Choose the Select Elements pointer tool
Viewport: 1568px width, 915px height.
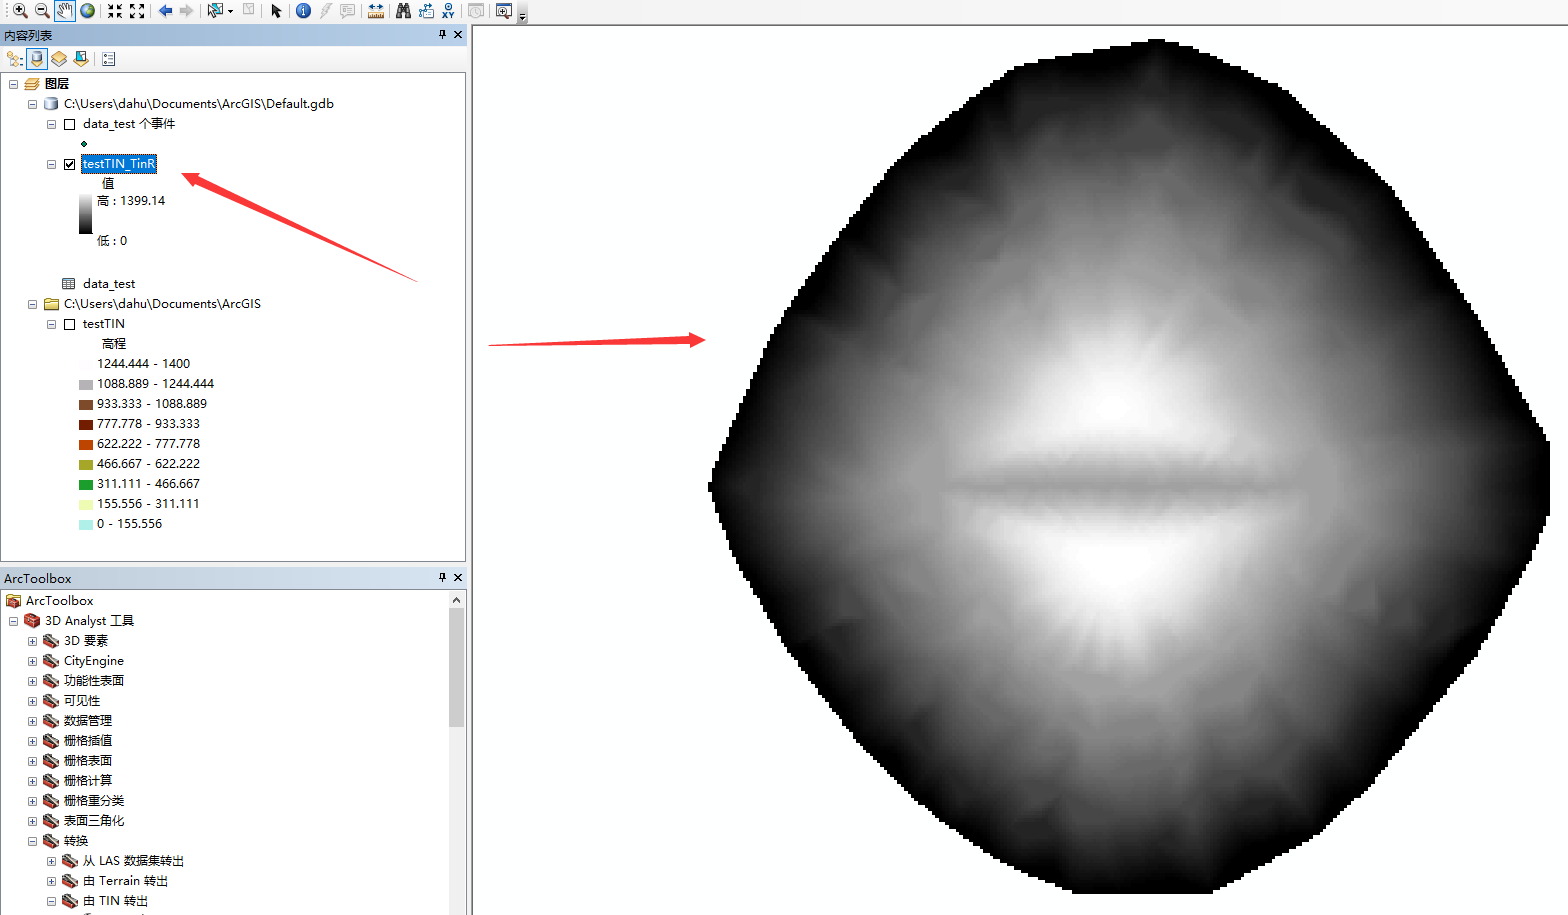pyautogui.click(x=277, y=11)
